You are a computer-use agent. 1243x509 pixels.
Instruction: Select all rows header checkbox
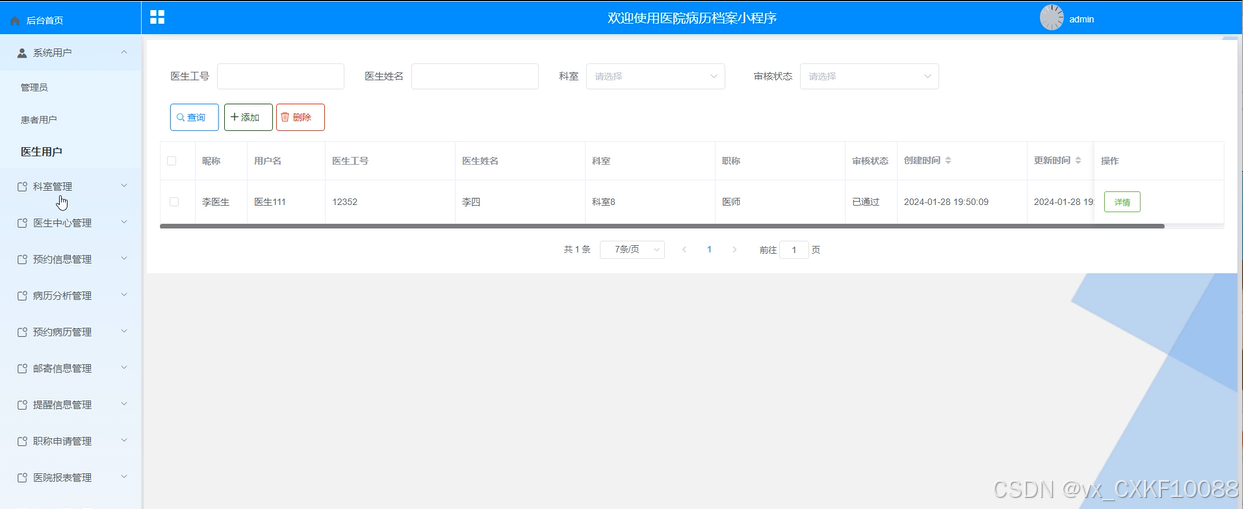(172, 161)
